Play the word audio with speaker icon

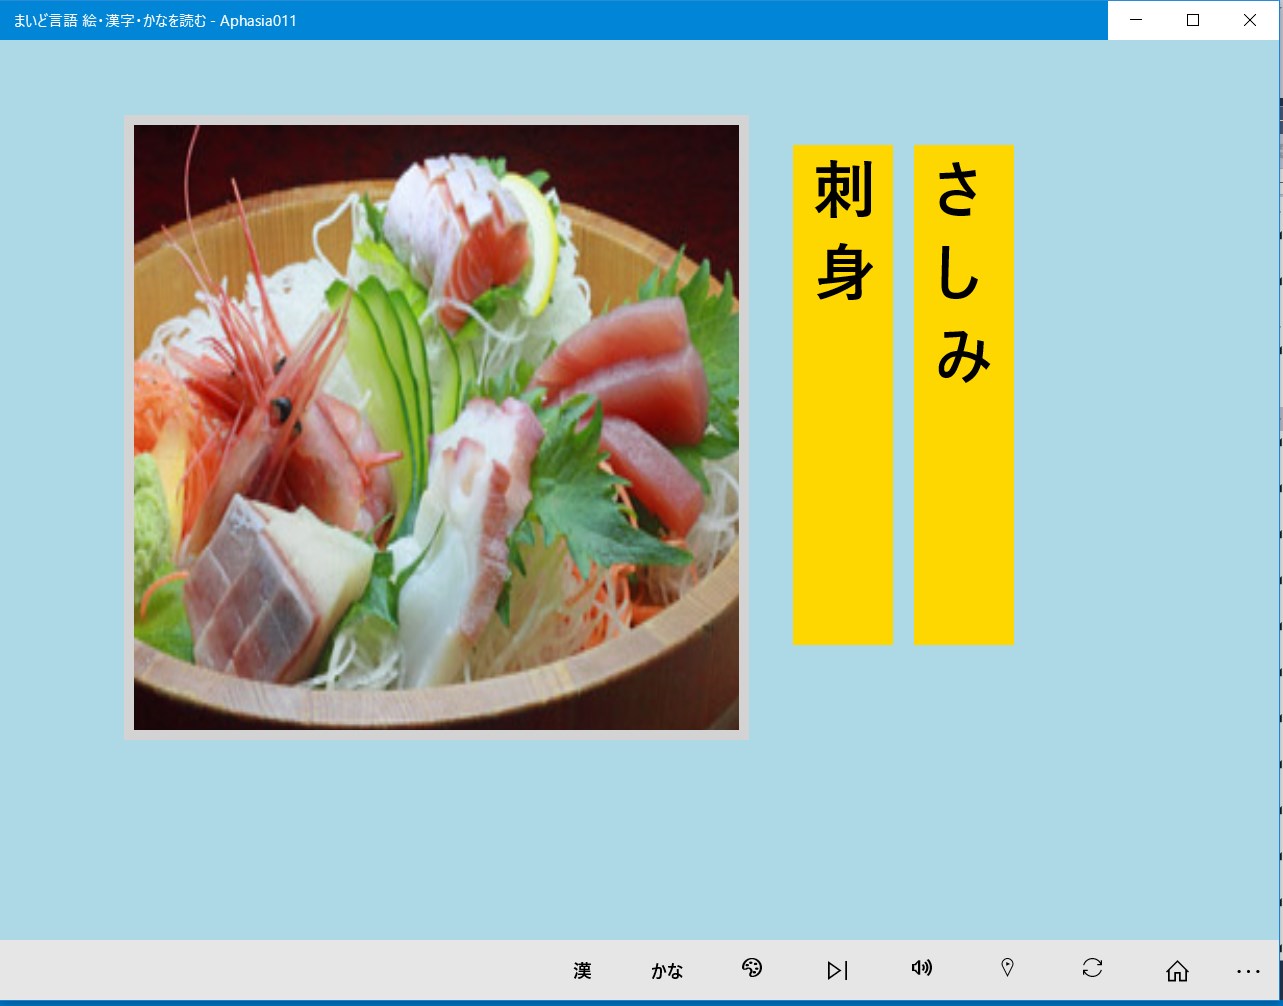[922, 968]
